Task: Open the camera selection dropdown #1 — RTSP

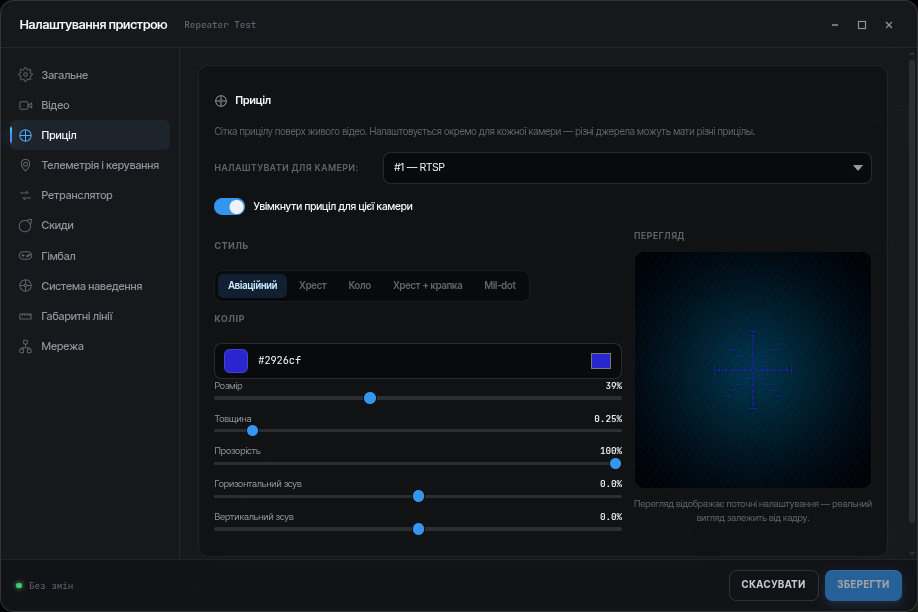Action: point(627,168)
